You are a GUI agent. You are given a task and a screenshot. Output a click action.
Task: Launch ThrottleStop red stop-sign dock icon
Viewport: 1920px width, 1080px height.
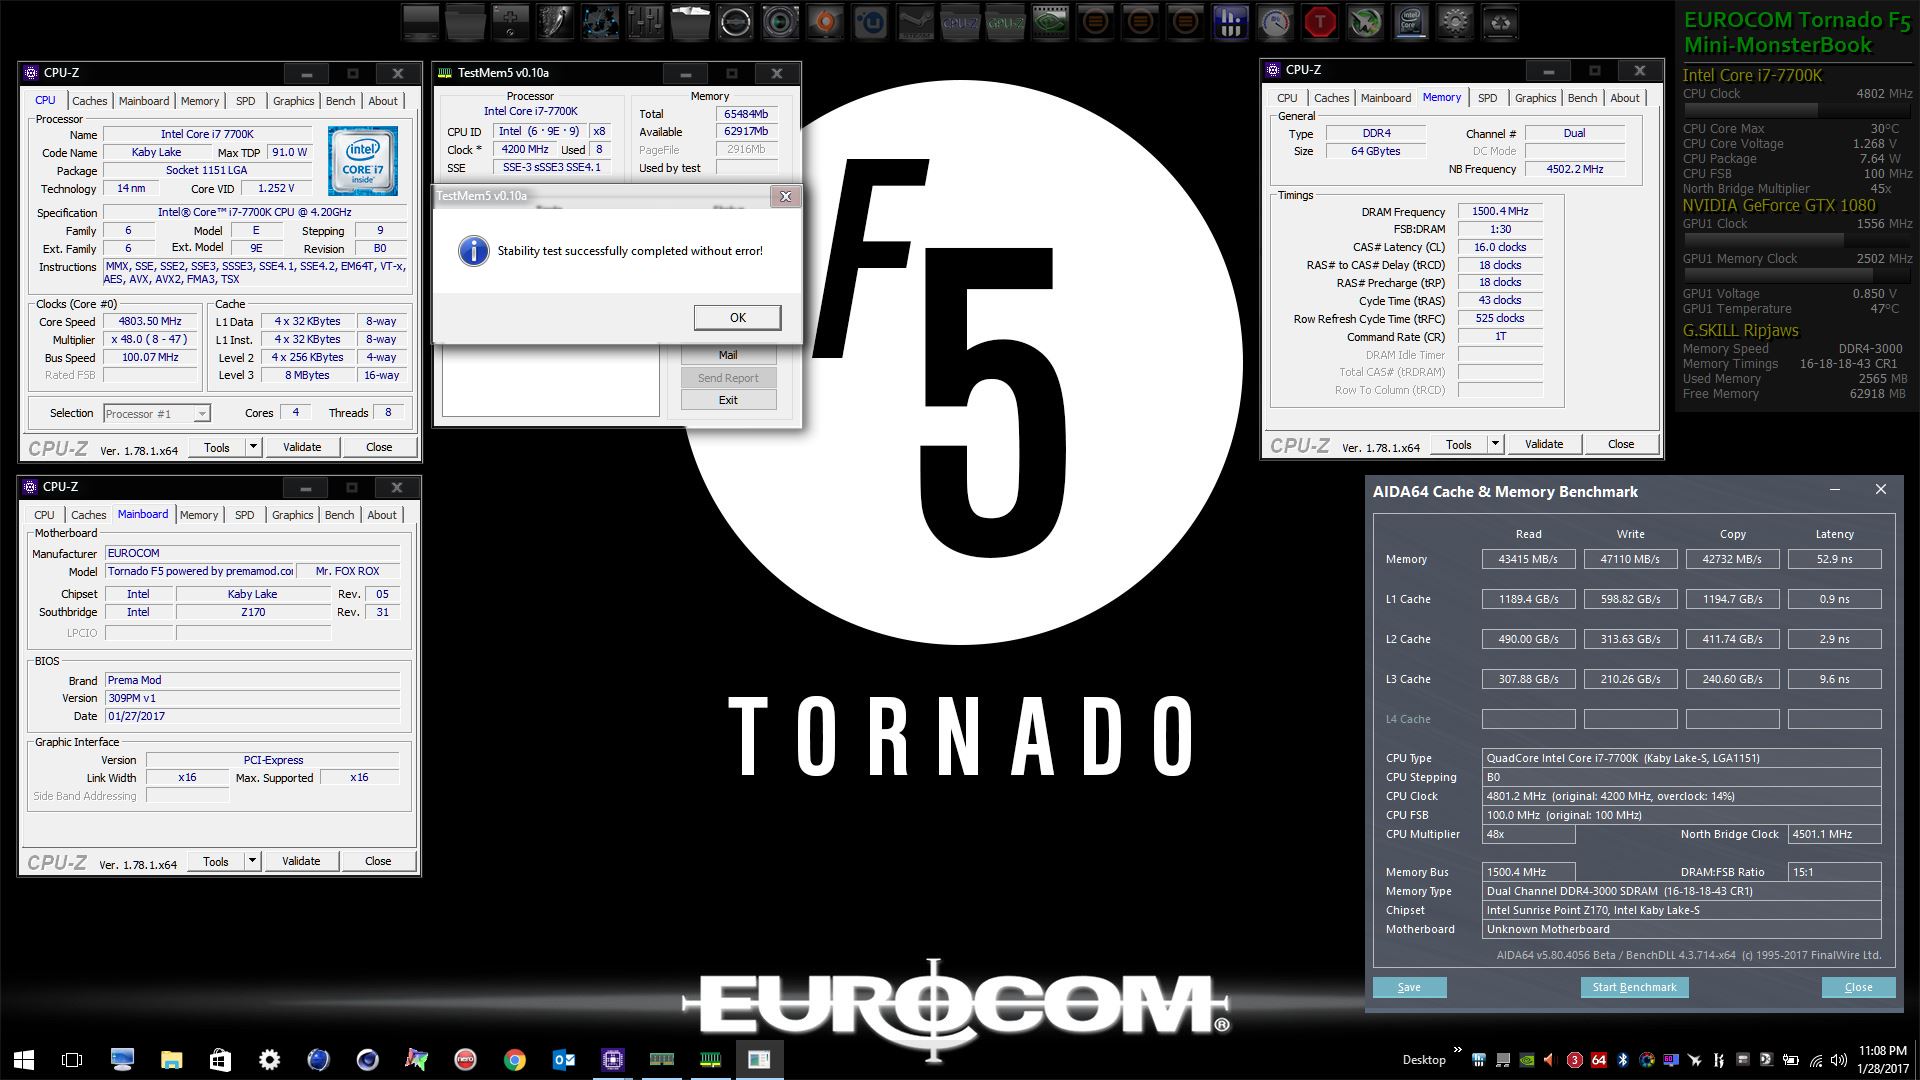point(1320,22)
